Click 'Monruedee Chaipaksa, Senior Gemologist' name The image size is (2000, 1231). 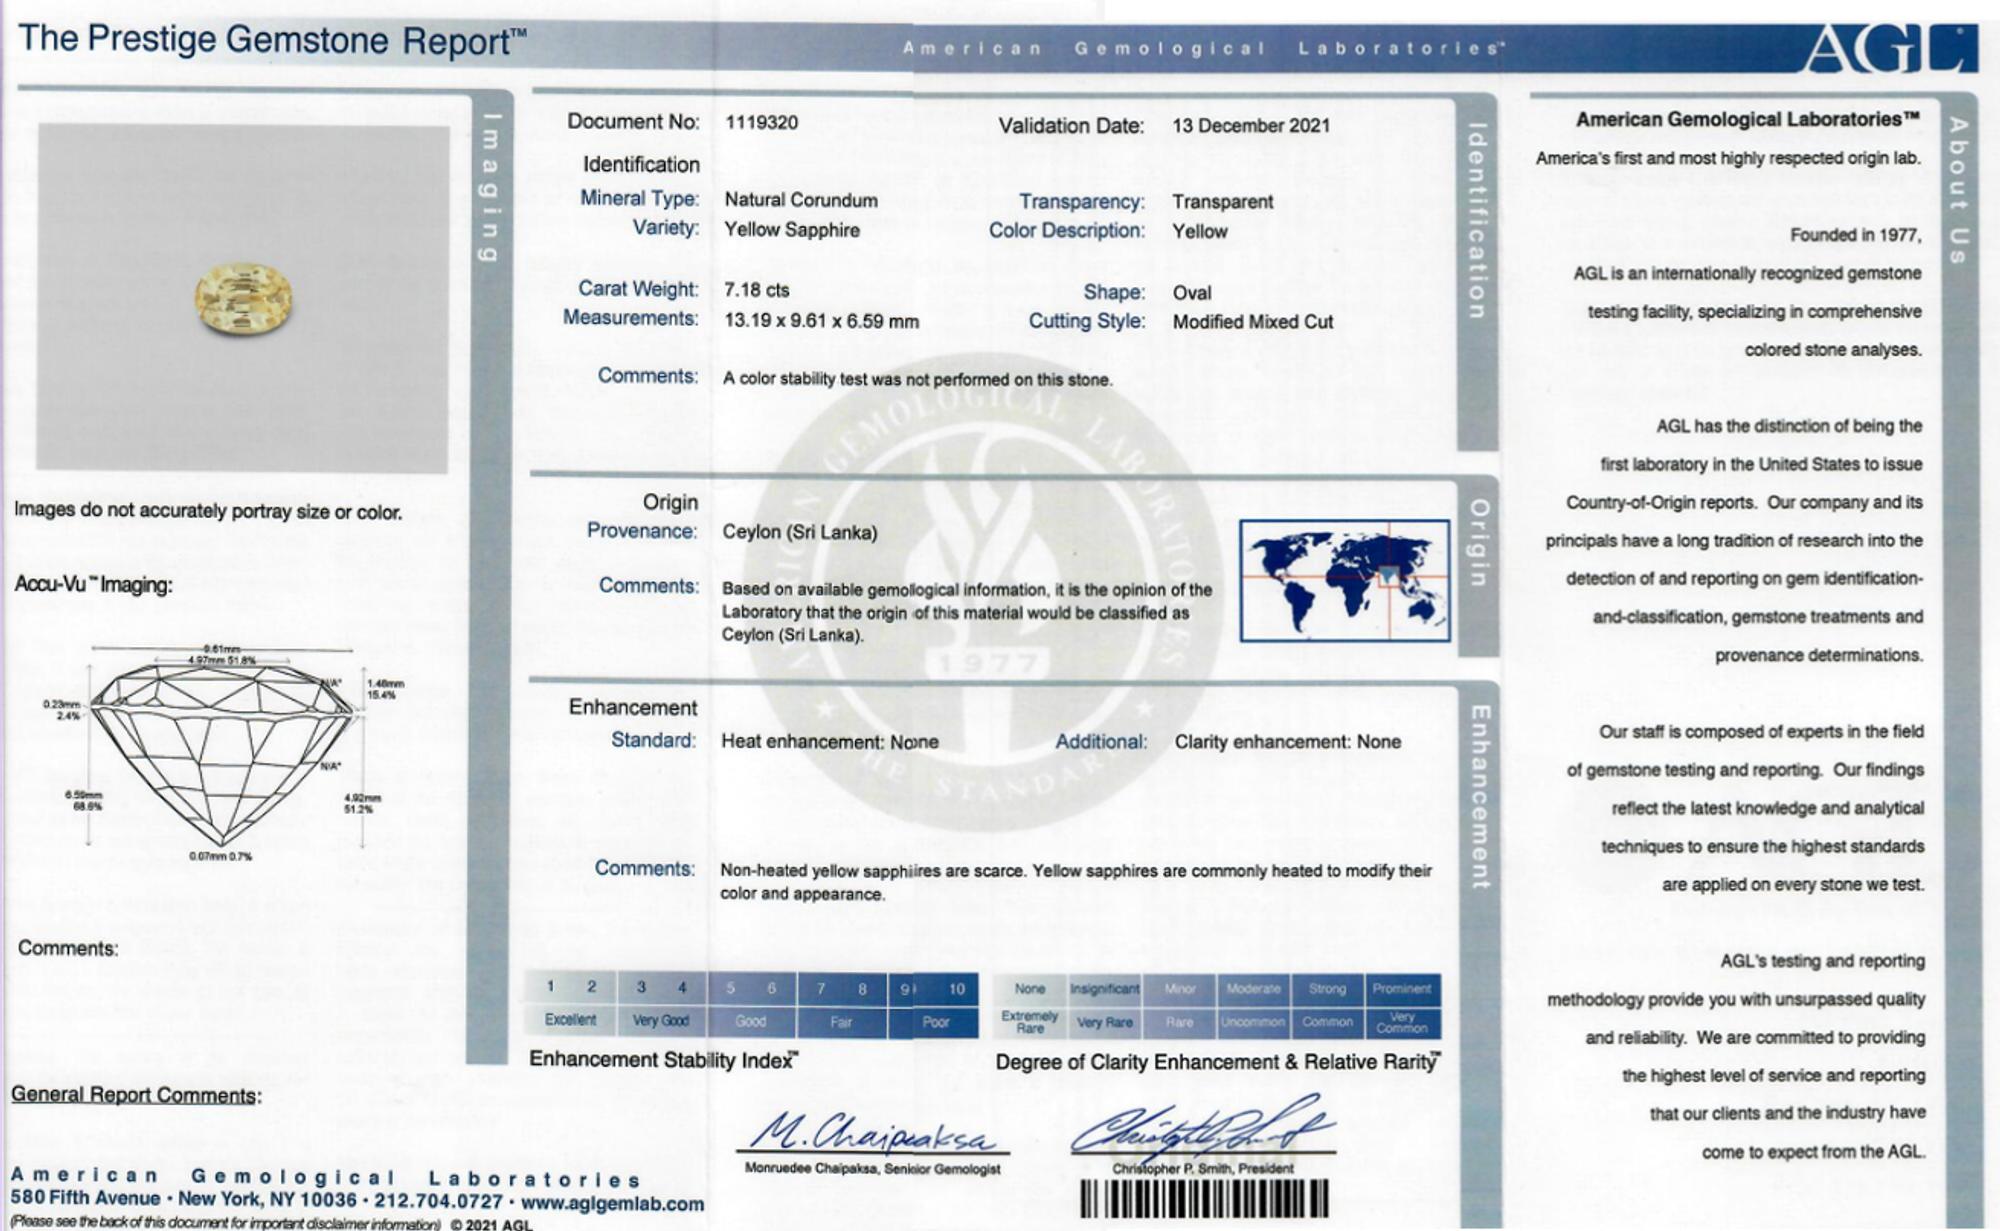click(x=872, y=1169)
